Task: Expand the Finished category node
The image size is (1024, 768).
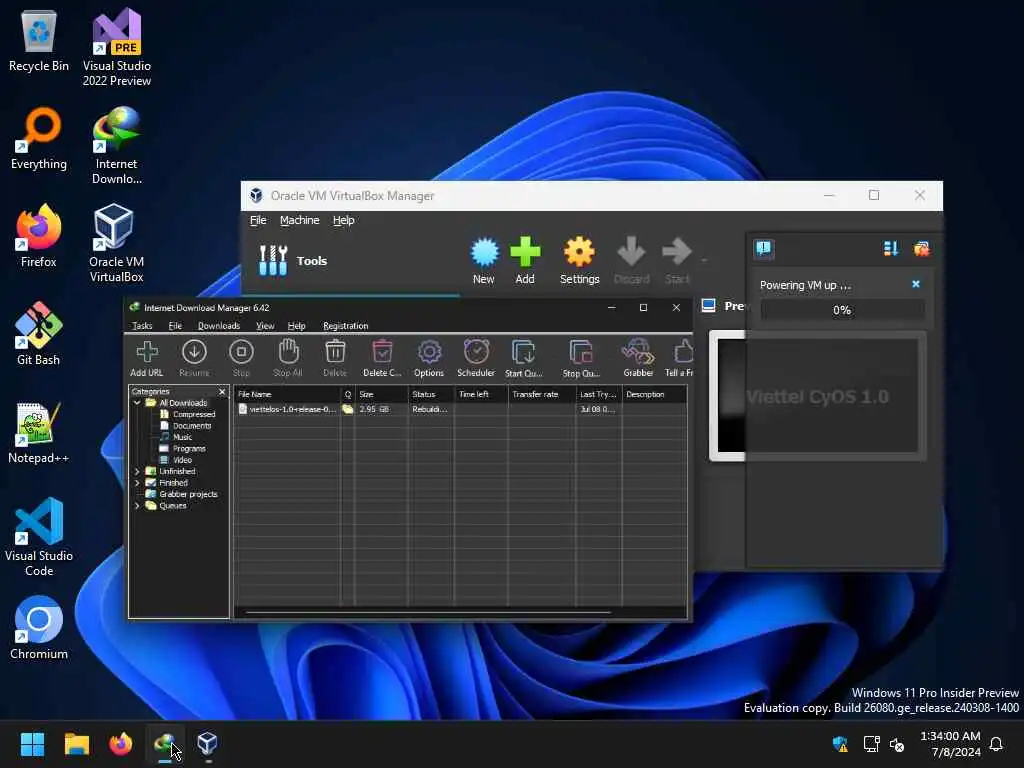Action: click(x=137, y=483)
